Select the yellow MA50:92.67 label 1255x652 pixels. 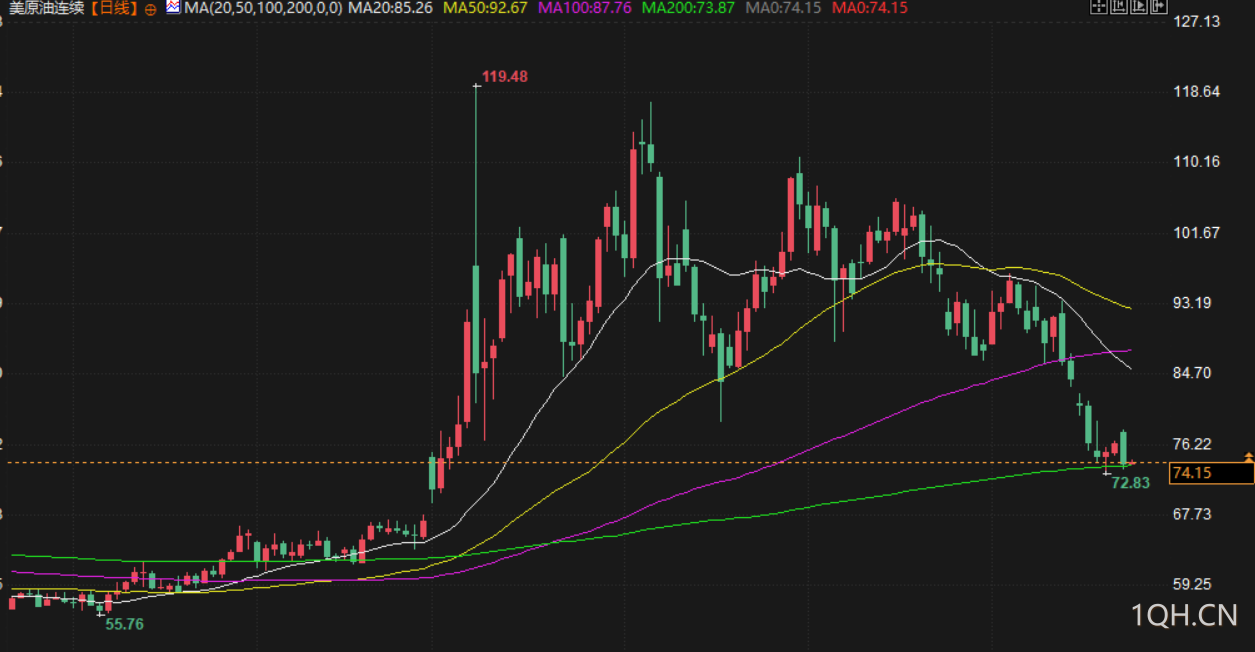coord(485,8)
